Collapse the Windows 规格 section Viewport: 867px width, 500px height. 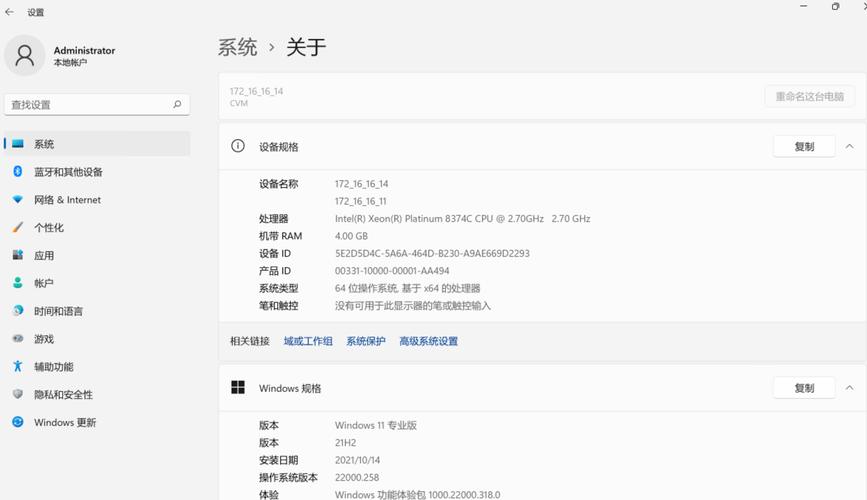coord(849,388)
